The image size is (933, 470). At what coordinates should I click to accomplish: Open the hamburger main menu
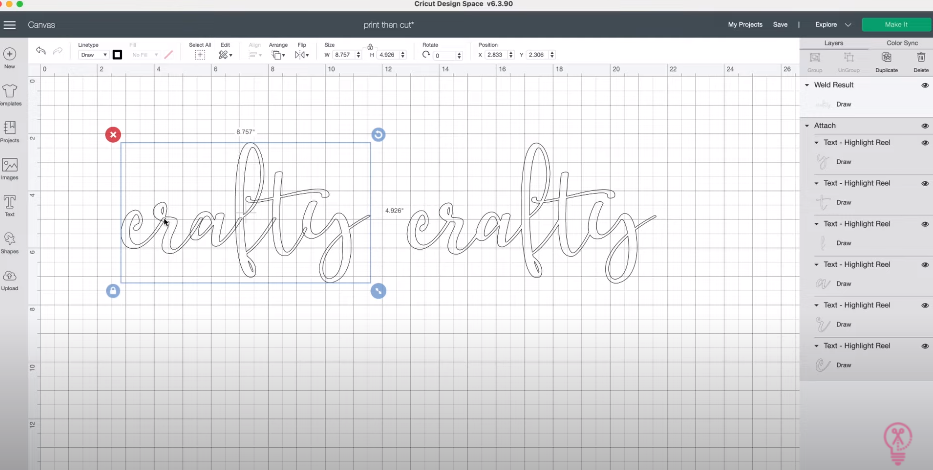tap(10, 25)
